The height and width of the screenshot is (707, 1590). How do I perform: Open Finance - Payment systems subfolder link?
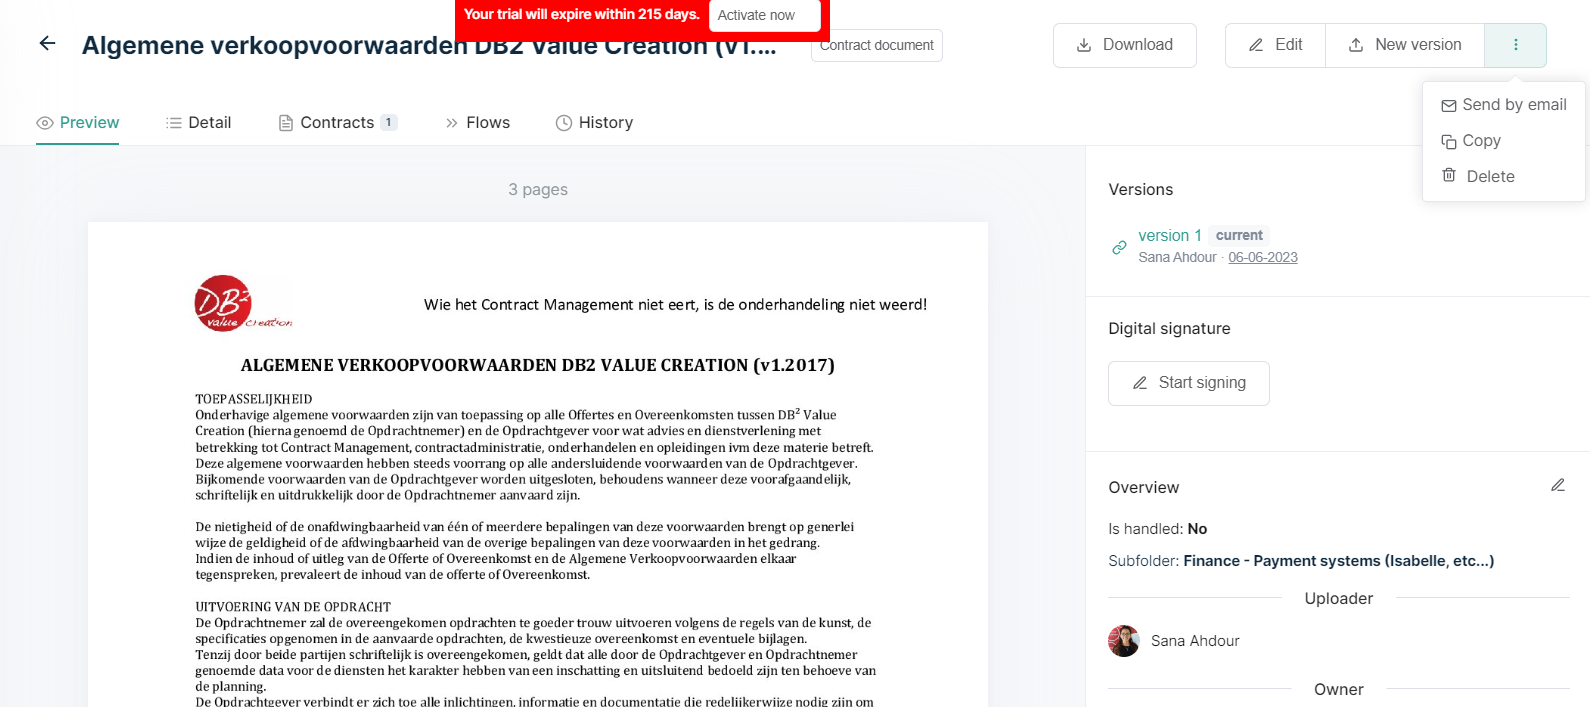[1338, 561]
